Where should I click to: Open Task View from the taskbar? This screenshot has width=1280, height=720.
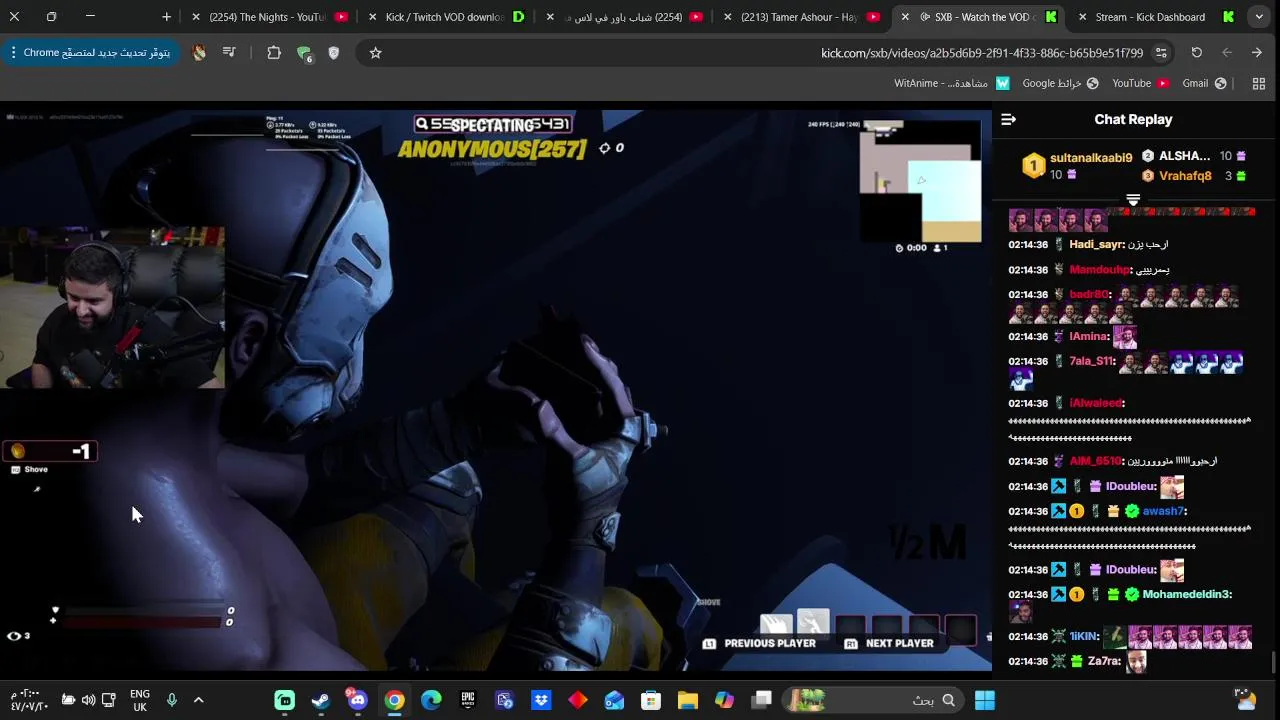(x=761, y=700)
